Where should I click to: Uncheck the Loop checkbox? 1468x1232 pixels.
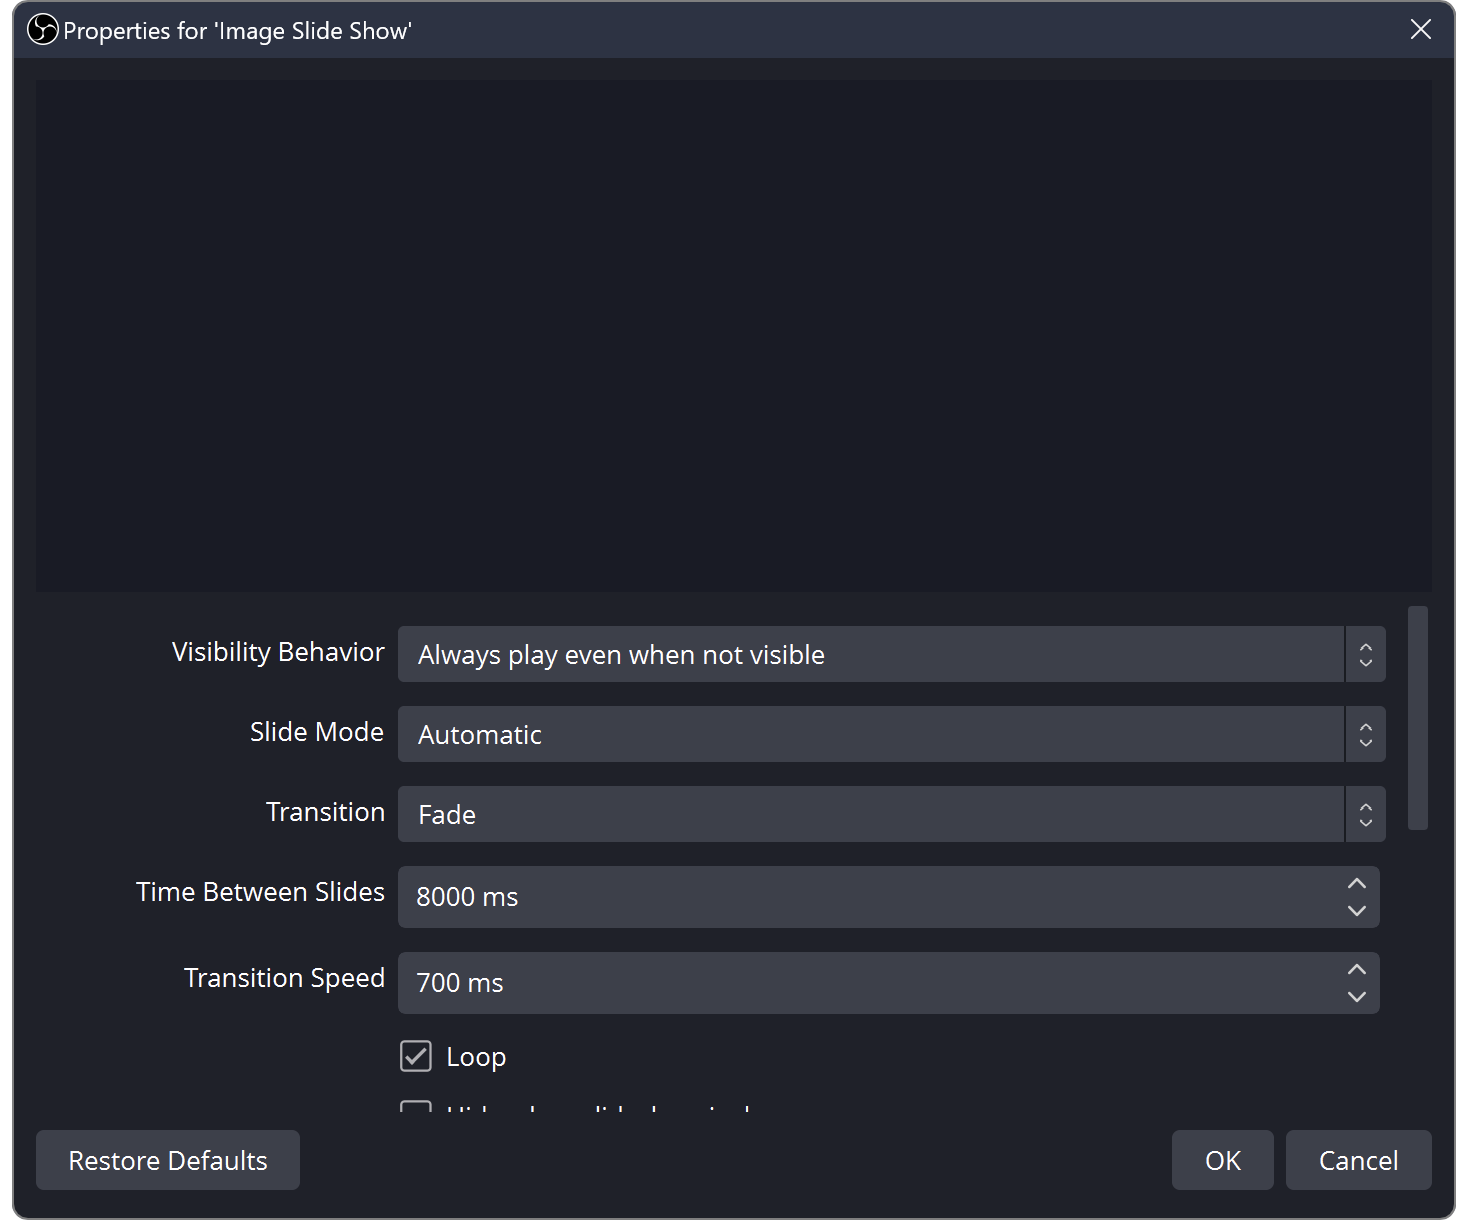(415, 1056)
